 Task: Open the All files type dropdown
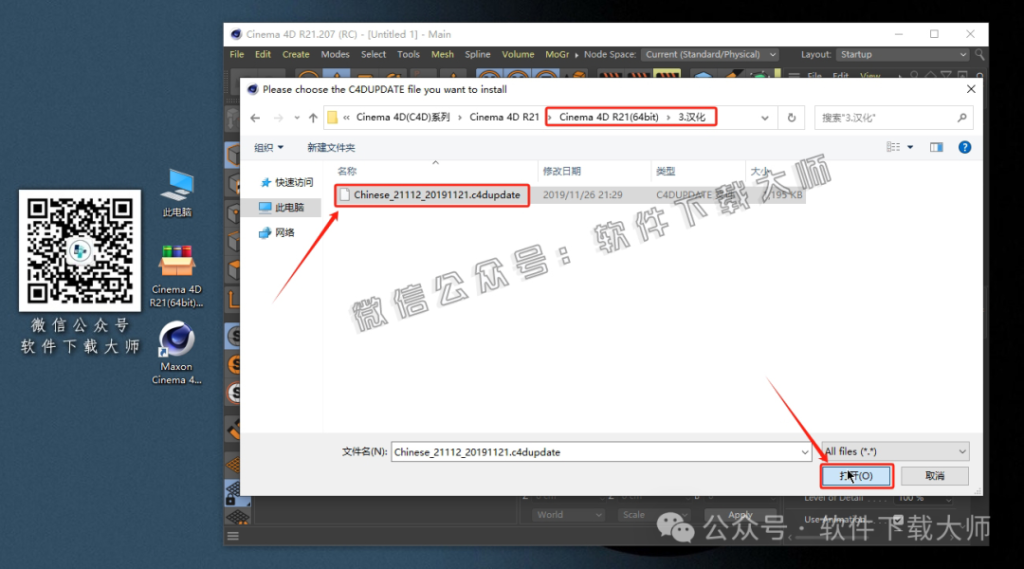click(895, 451)
